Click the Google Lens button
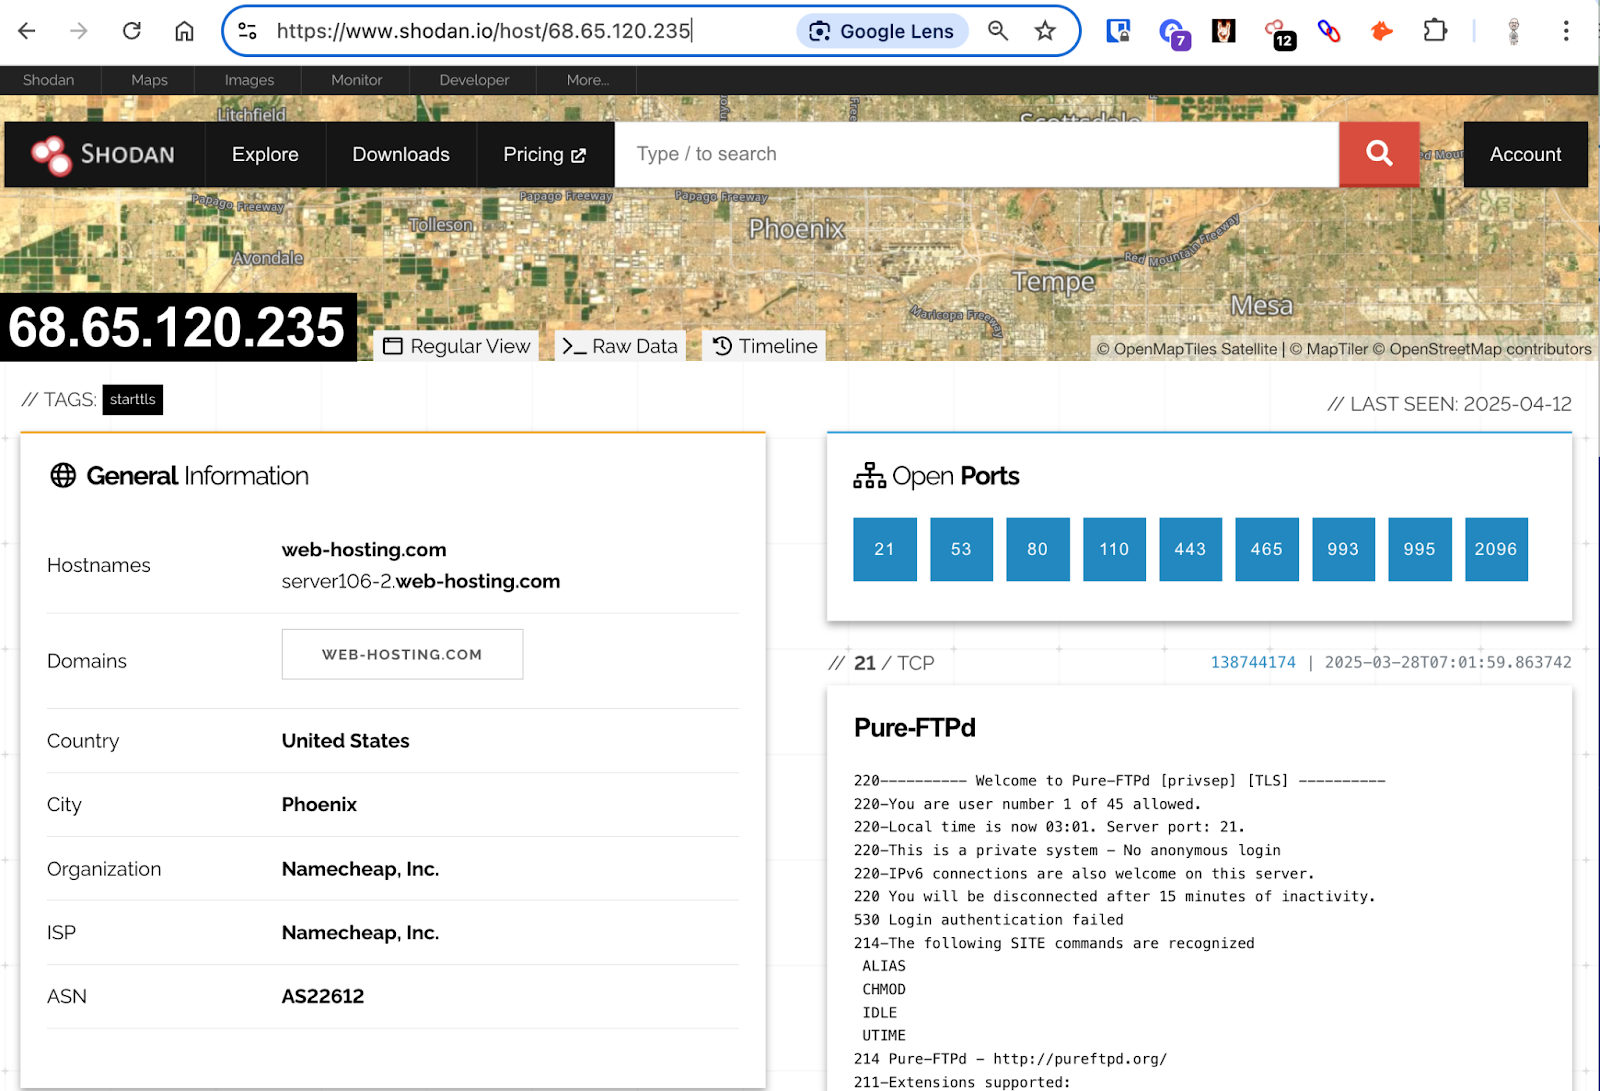 click(x=882, y=31)
